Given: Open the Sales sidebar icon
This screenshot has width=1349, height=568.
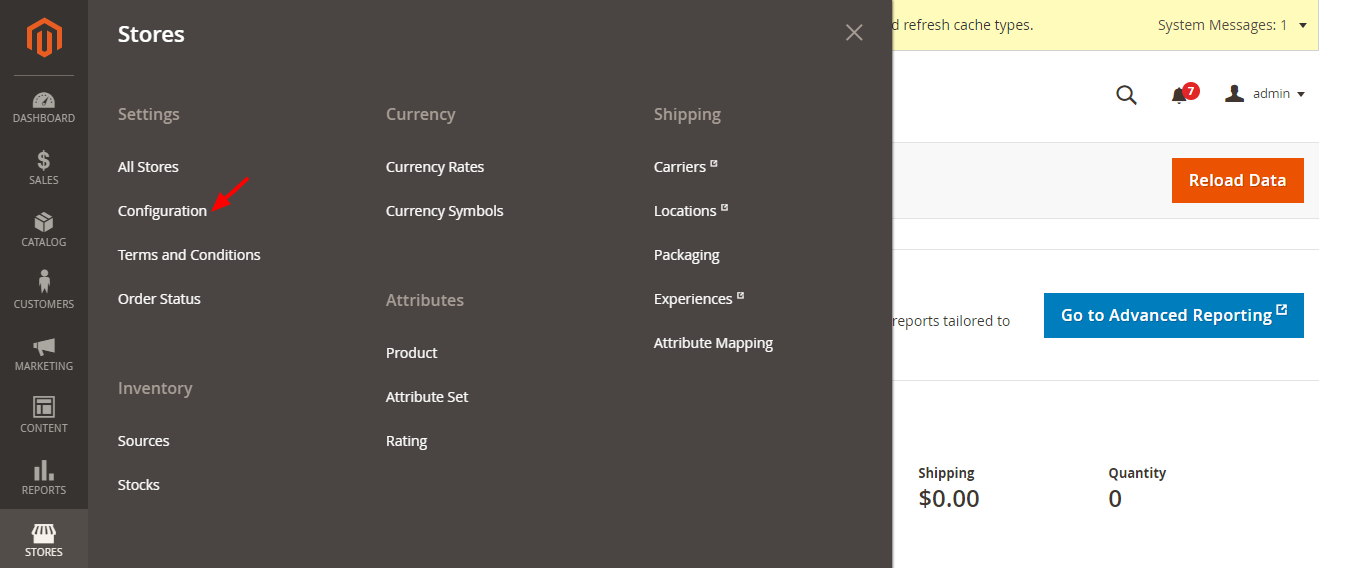Looking at the screenshot, I should point(44,168).
